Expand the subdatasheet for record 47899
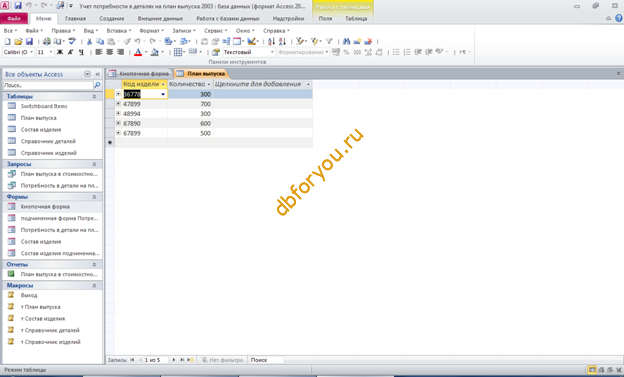The width and height of the screenshot is (624, 377). pyautogui.click(x=118, y=104)
